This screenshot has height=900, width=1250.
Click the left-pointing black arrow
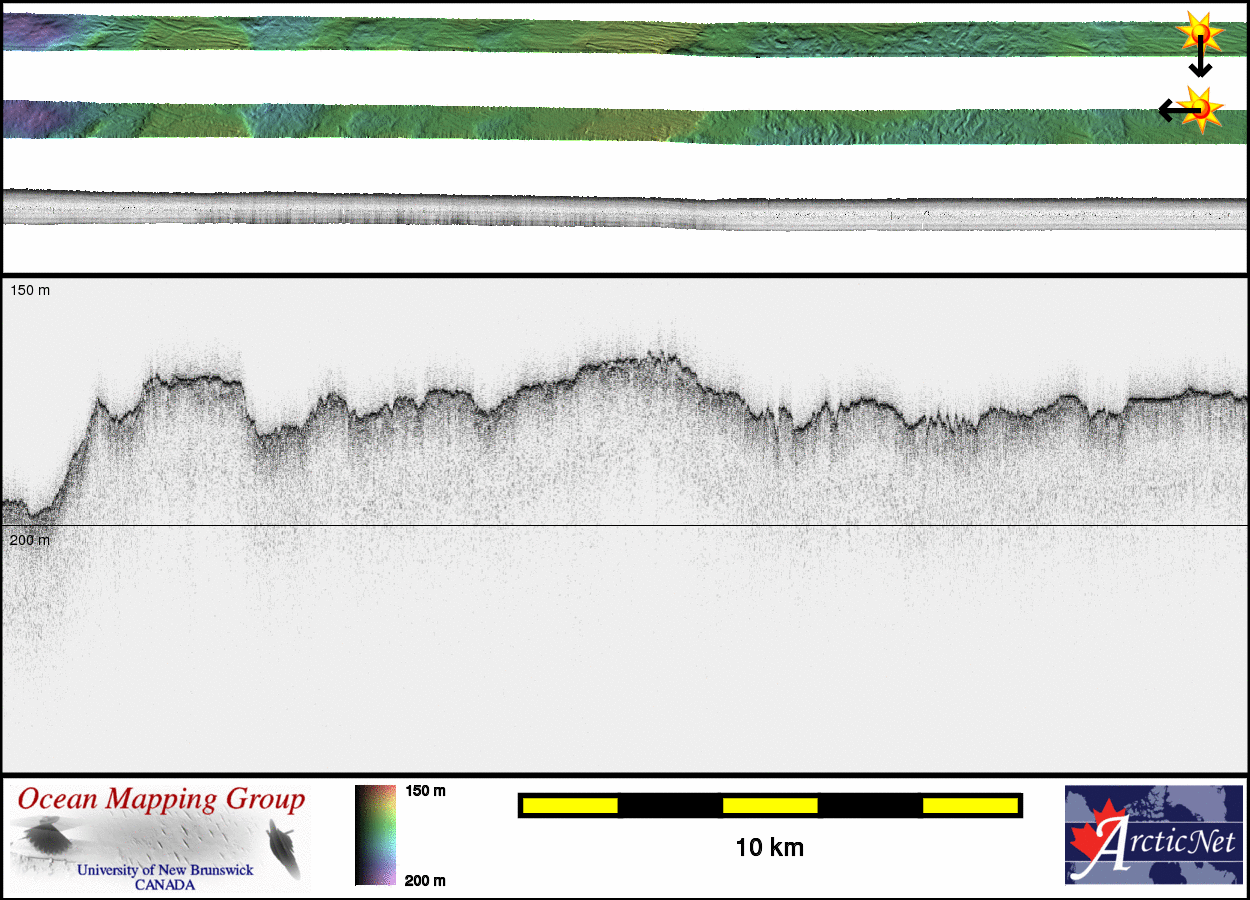tap(1170, 110)
